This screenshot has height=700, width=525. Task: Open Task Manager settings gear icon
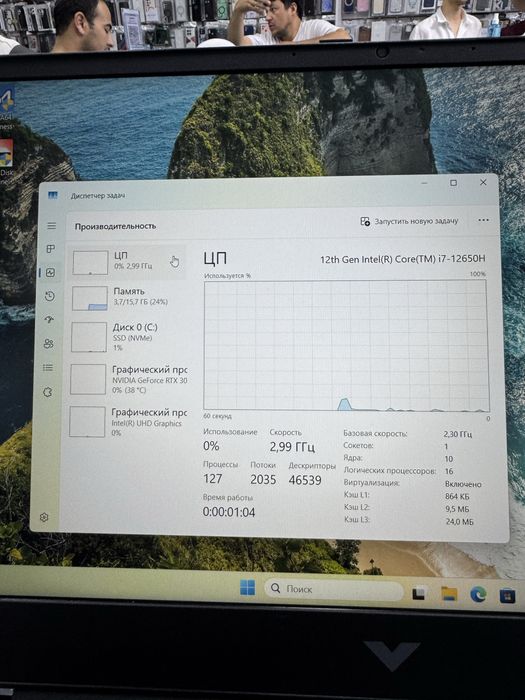click(44, 517)
